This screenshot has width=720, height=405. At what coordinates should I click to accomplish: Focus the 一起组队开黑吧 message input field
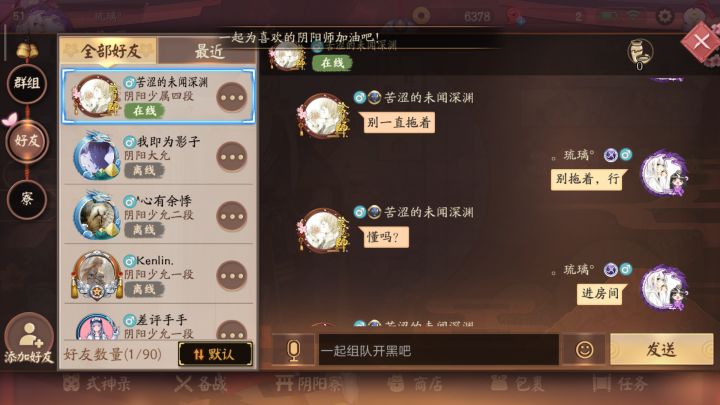pos(439,350)
